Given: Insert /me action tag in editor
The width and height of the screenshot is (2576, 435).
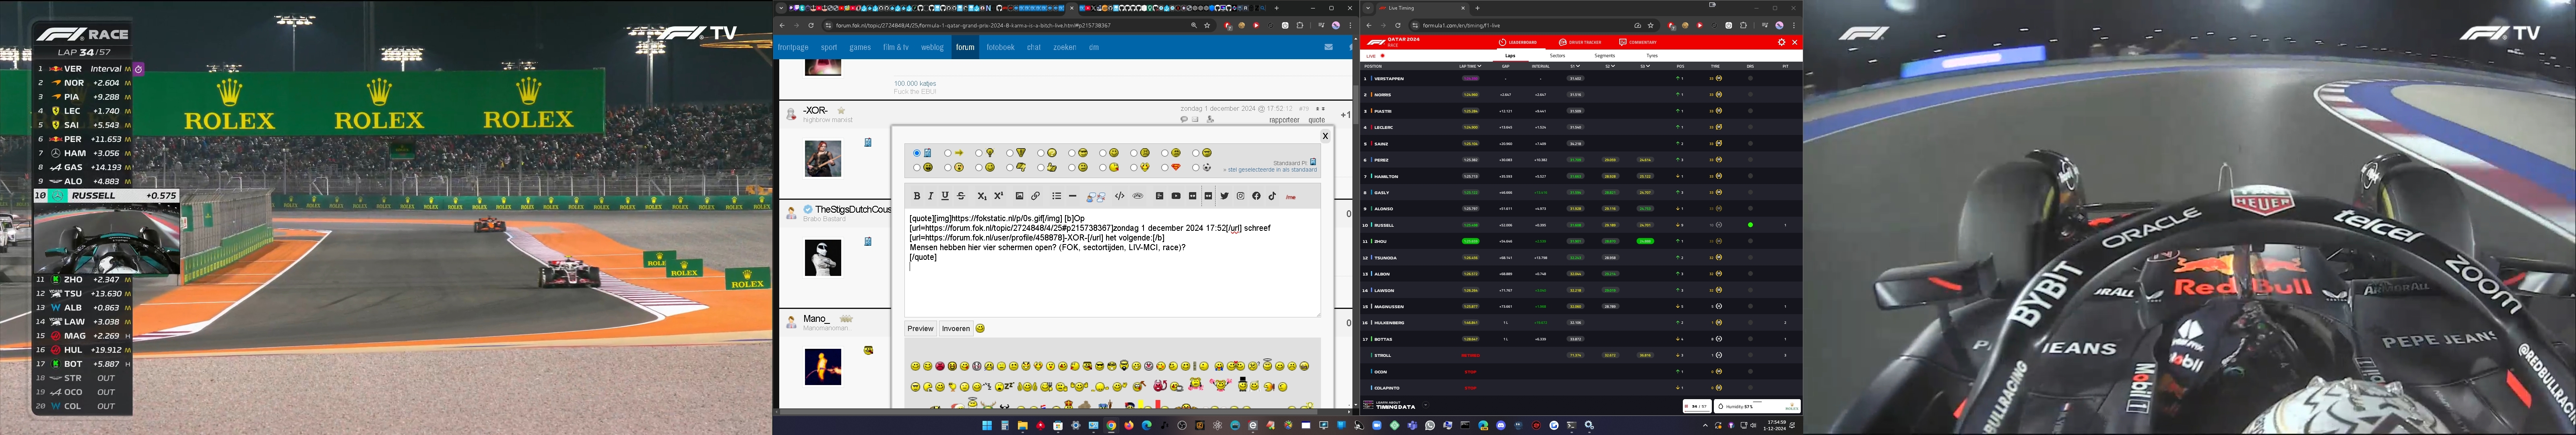Looking at the screenshot, I should click(x=1291, y=197).
